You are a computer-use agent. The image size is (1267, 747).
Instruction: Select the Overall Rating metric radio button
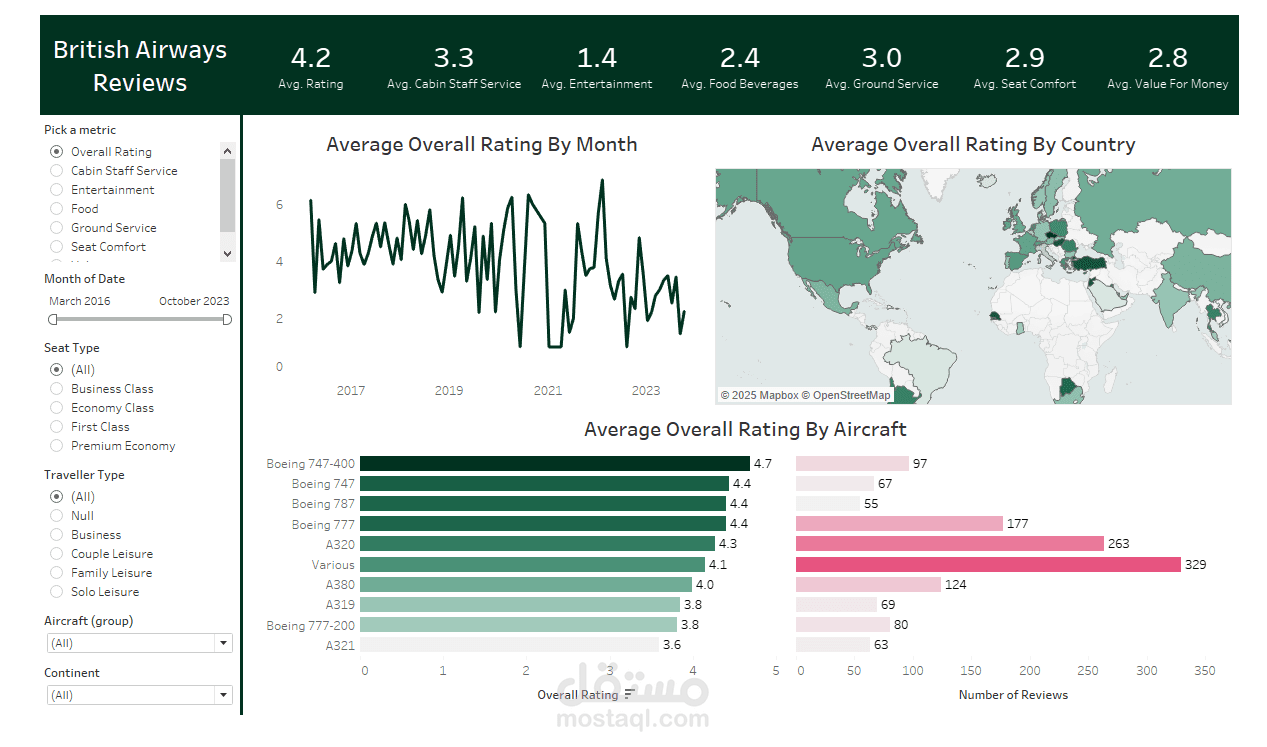tap(56, 152)
